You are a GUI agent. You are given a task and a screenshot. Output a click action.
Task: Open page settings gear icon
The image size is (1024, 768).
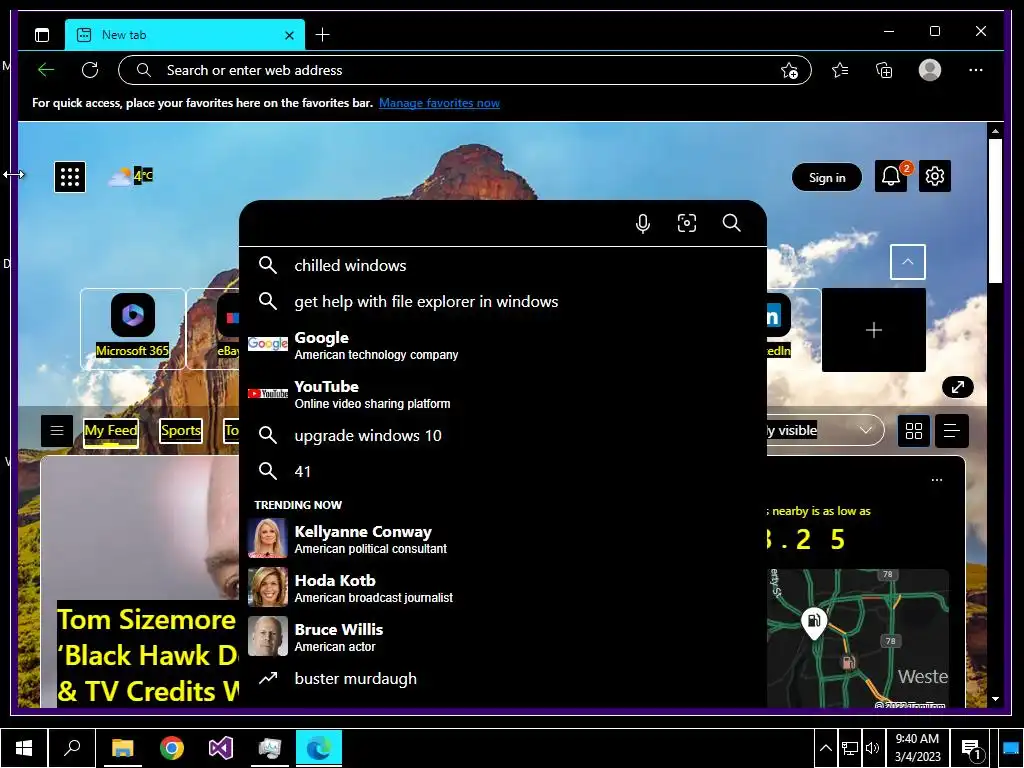point(935,176)
